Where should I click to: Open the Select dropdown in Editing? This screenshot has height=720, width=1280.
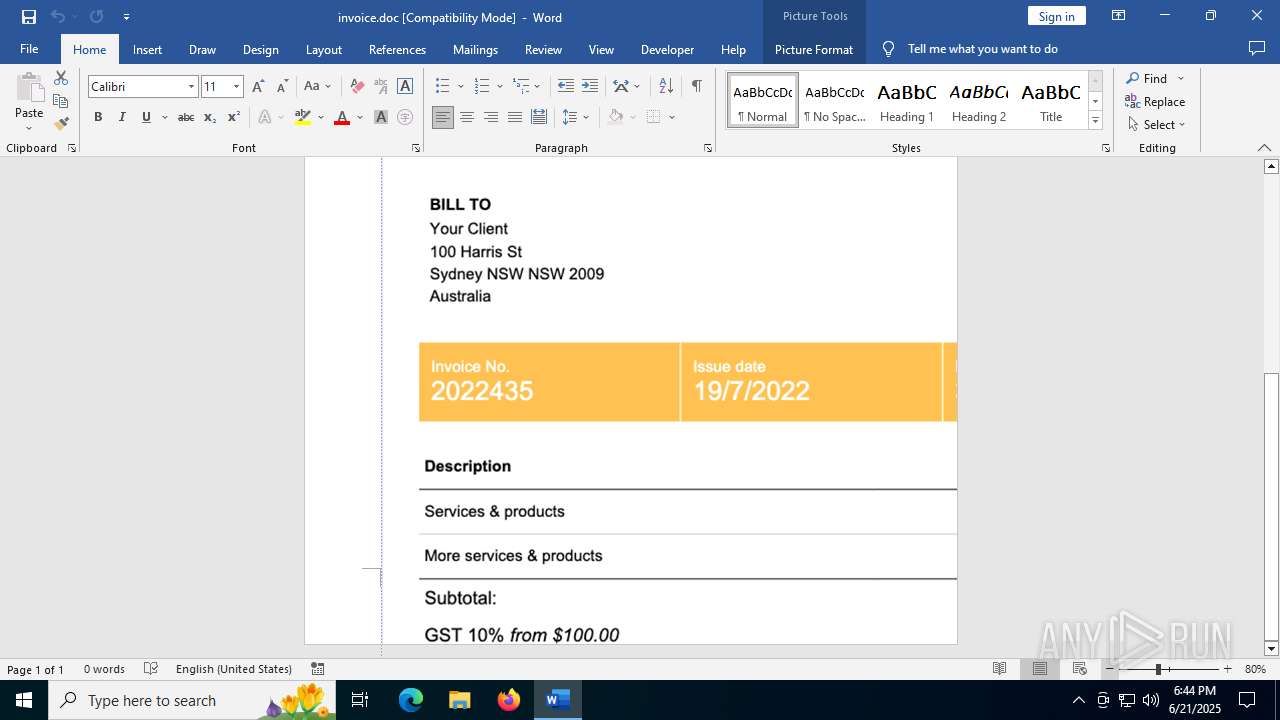point(1156,125)
